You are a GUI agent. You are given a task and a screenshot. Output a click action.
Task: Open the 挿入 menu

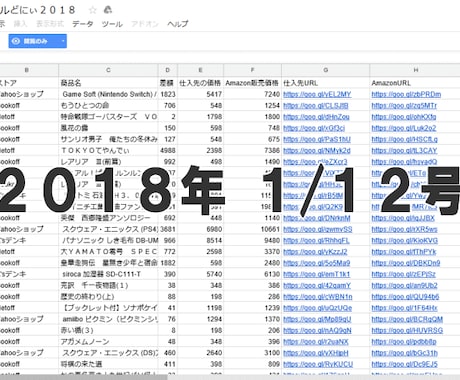20,24
